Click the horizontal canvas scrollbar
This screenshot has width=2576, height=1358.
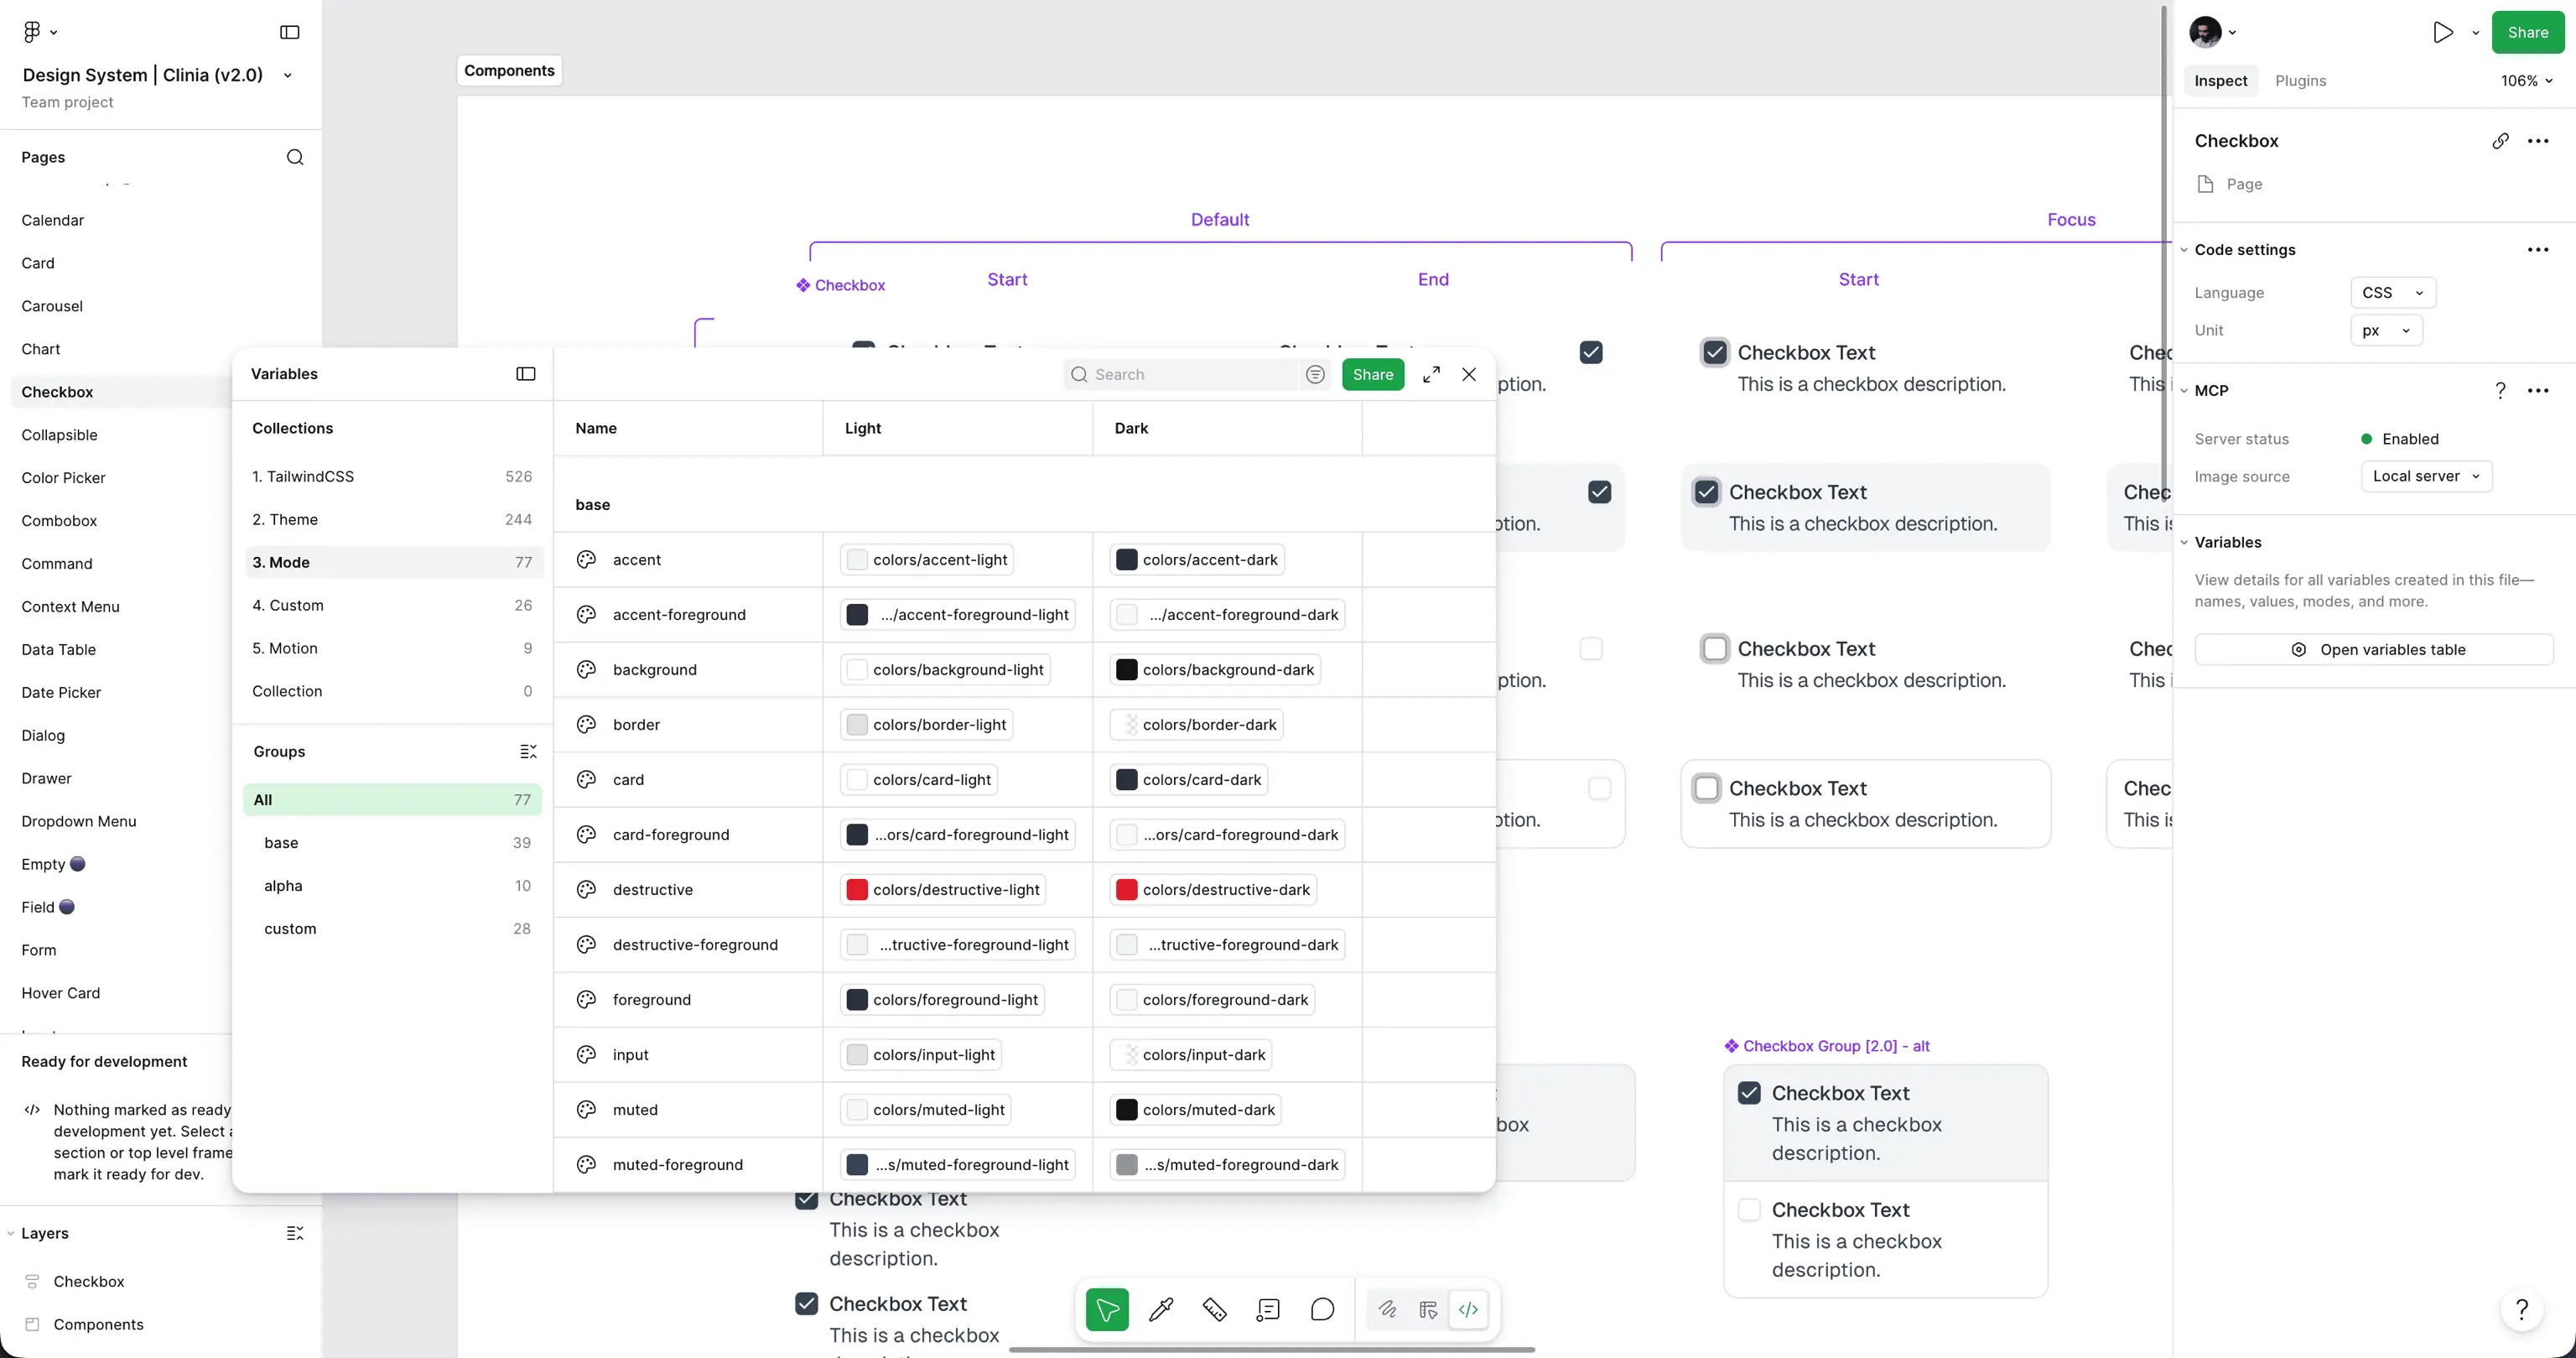click(x=1271, y=1350)
